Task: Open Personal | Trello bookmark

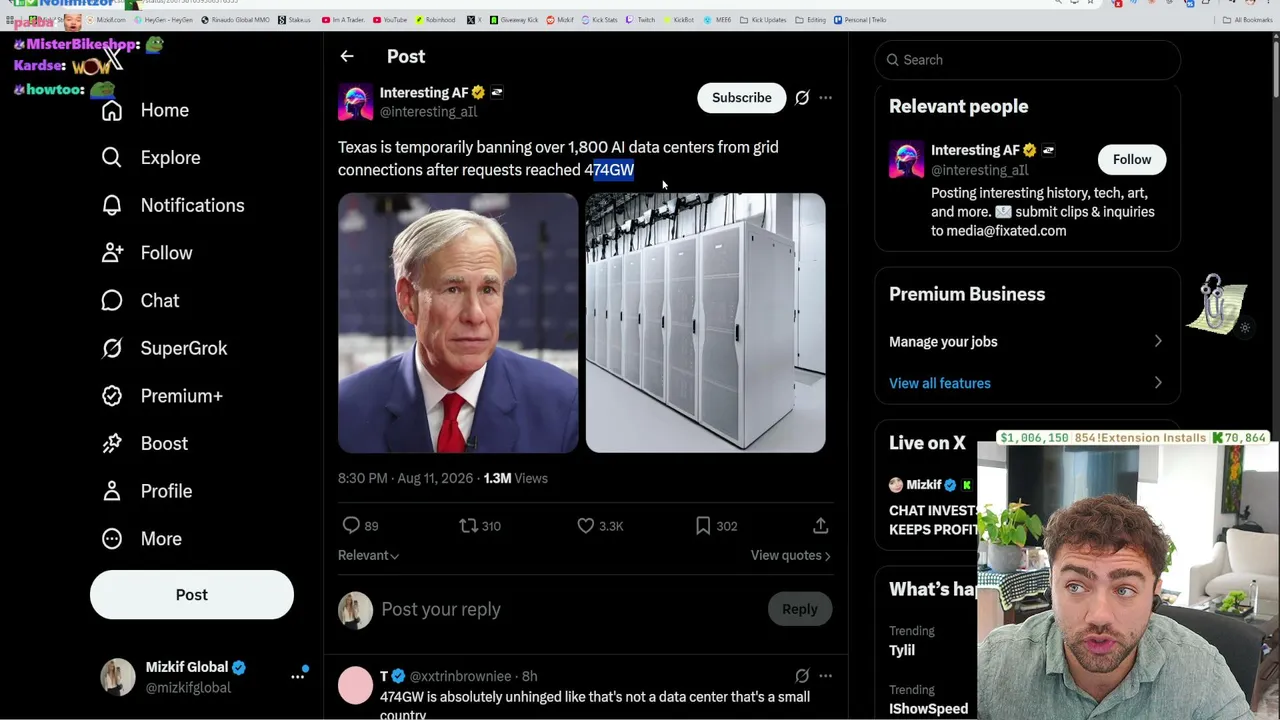Action: click(x=861, y=20)
